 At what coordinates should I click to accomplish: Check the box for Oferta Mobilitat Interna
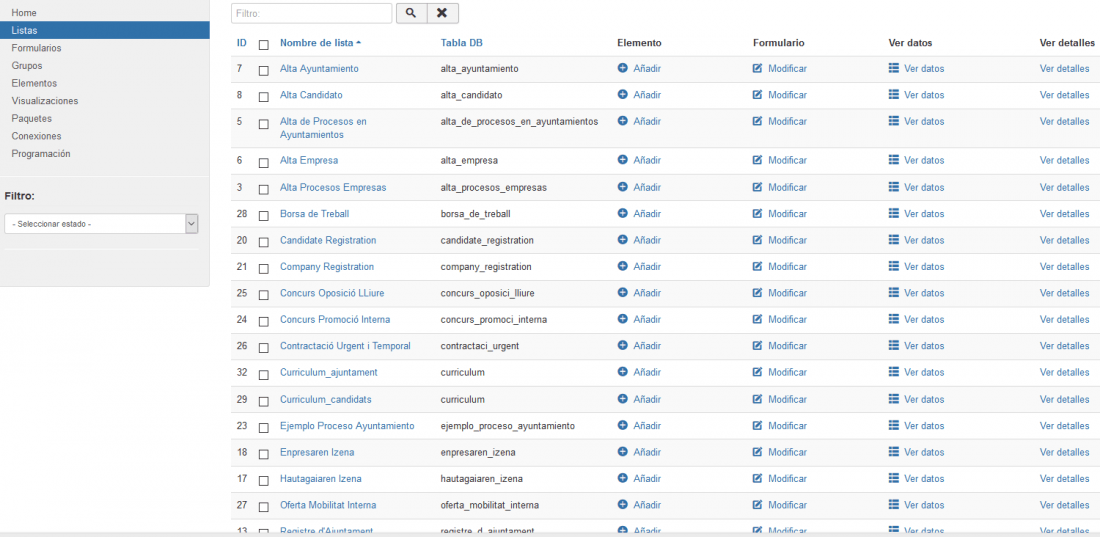(264, 508)
